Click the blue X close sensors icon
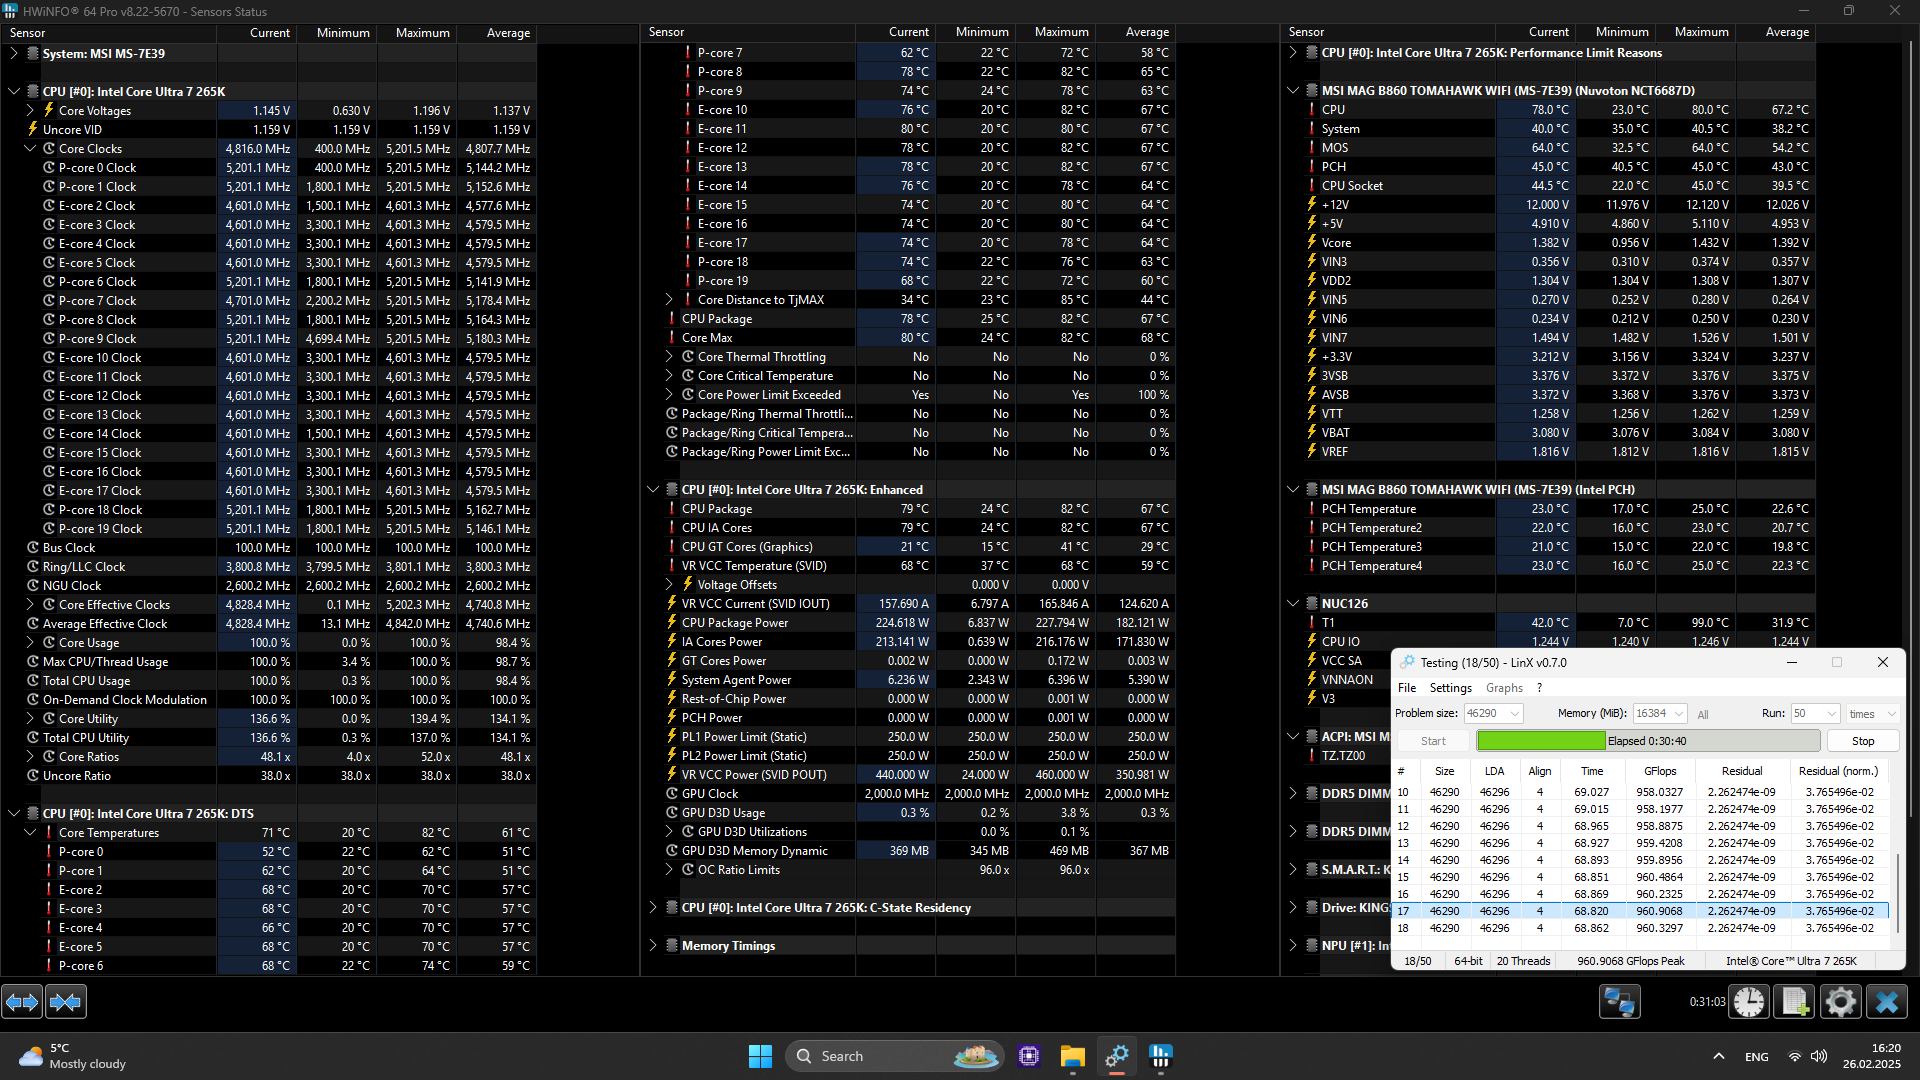This screenshot has height=1080, width=1920. pyautogui.click(x=1887, y=1001)
